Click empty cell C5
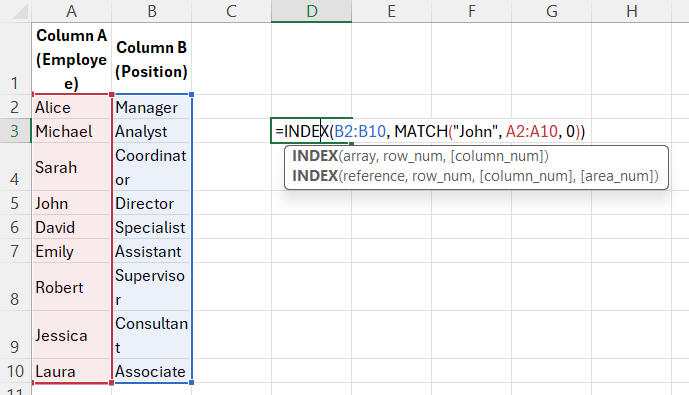689x395 pixels. click(232, 203)
